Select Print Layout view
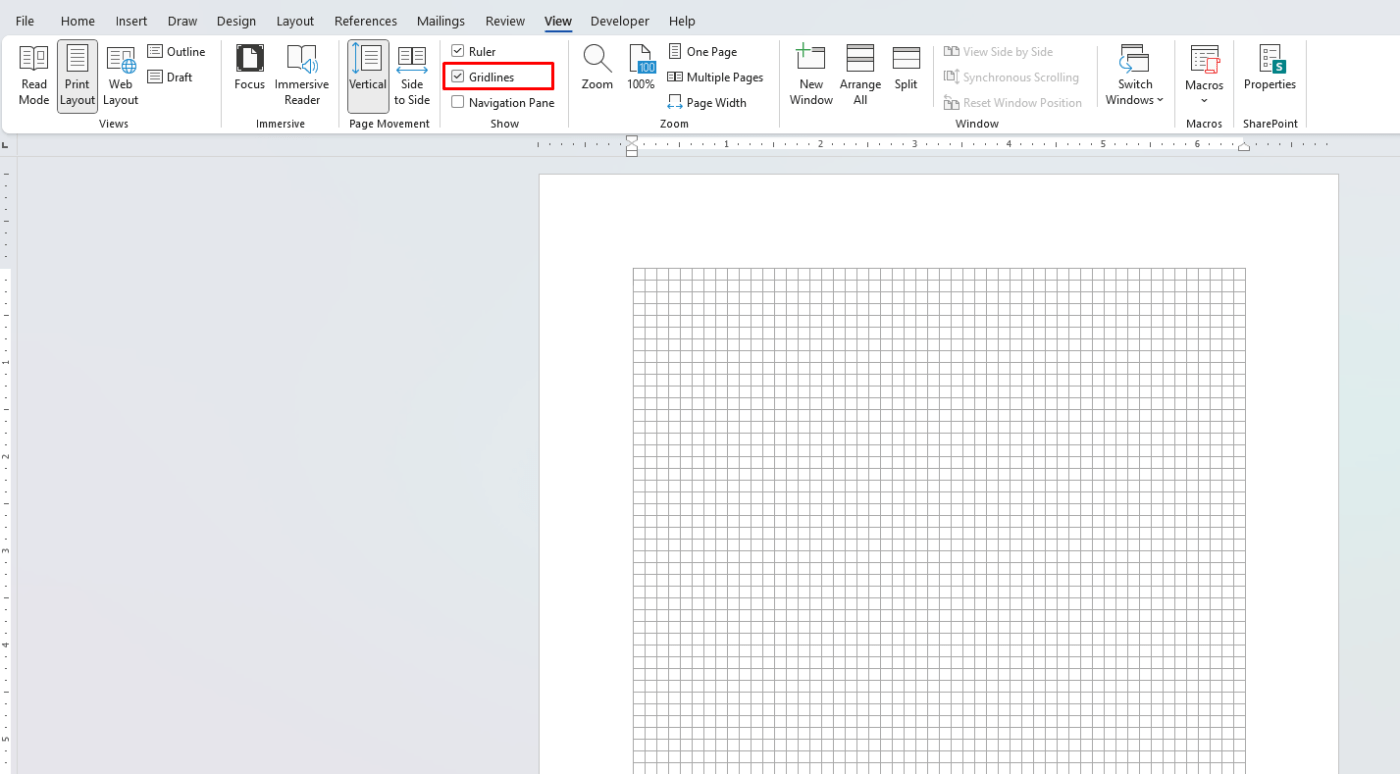The image size is (1400, 774). click(77, 76)
